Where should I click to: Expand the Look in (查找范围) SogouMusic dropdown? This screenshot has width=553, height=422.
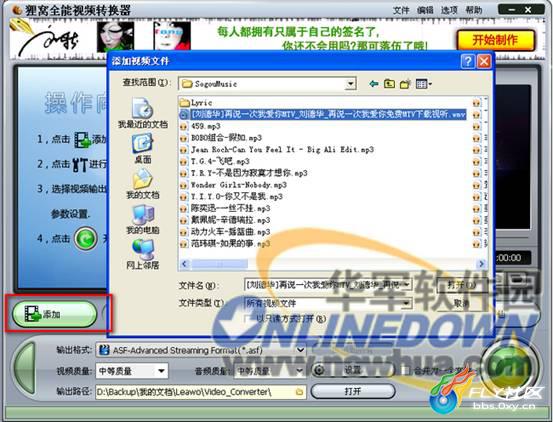[350, 84]
